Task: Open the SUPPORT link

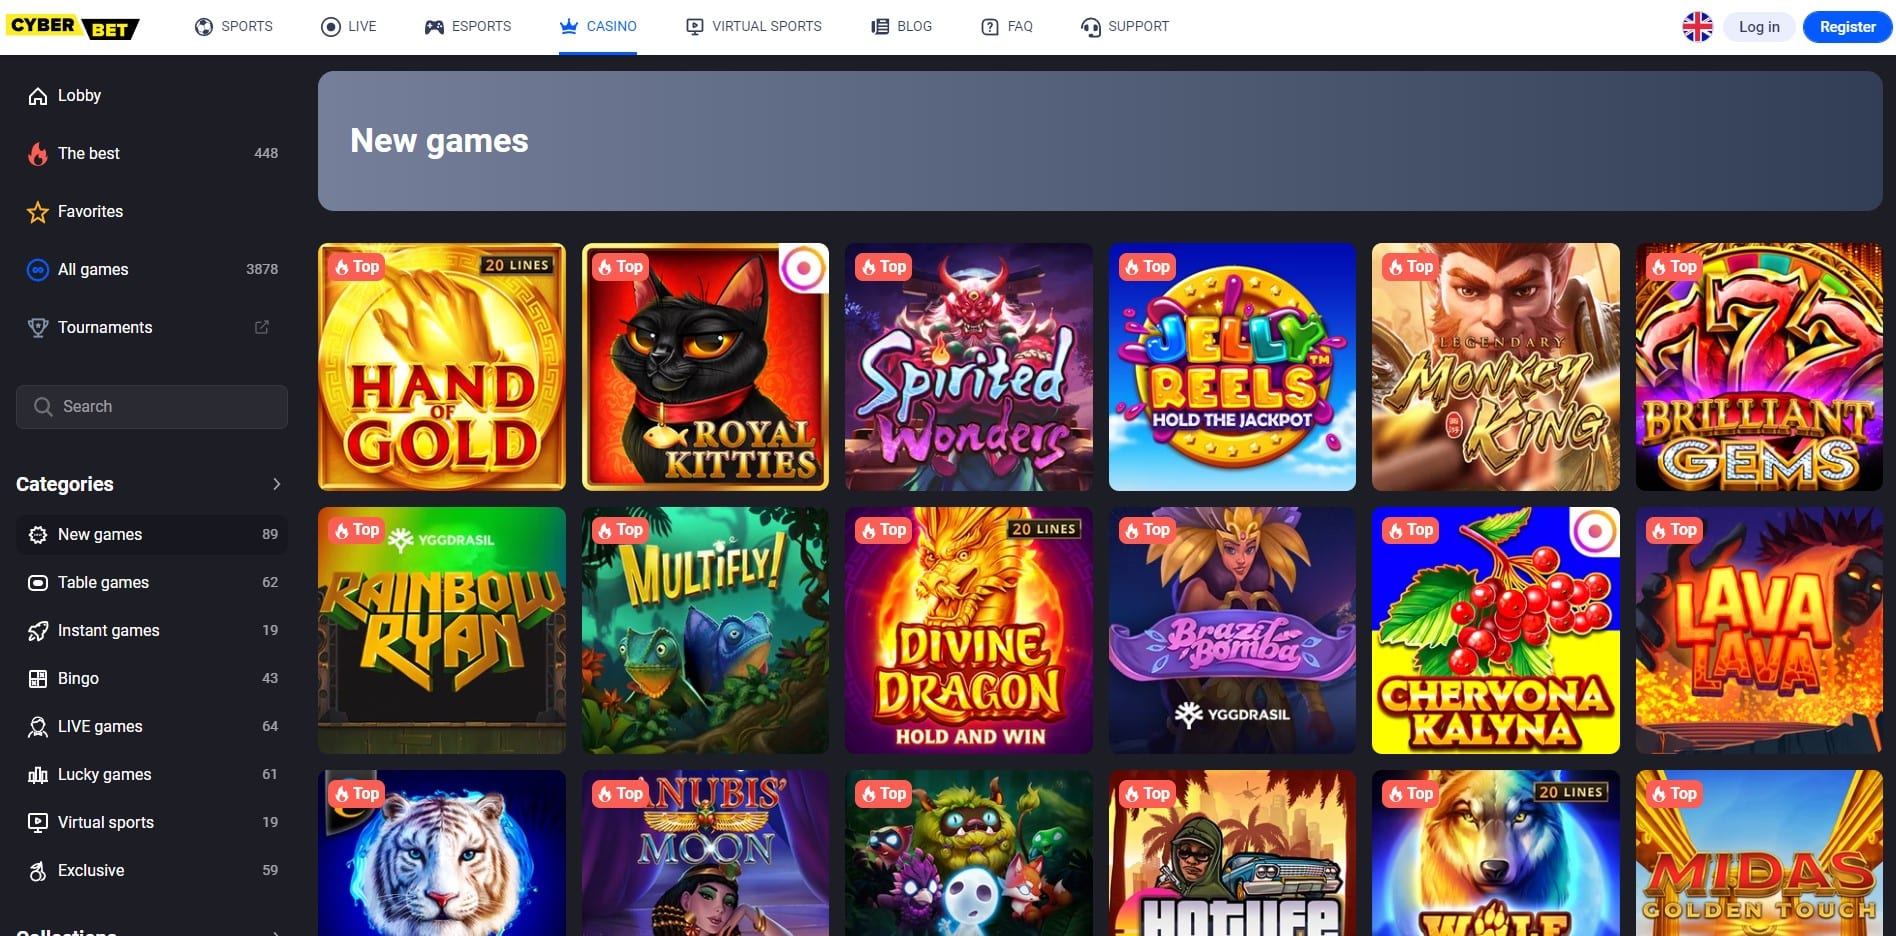Action: 1125,27
